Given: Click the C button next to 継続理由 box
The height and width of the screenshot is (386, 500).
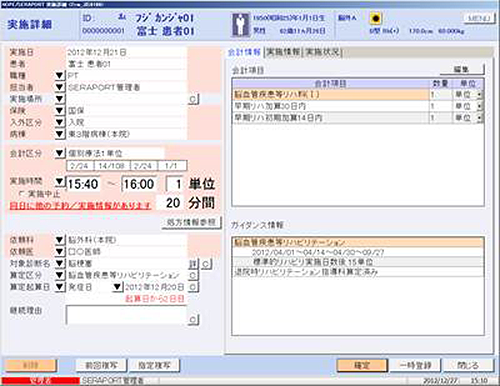Looking at the screenshot, I should pyautogui.click(x=193, y=319).
